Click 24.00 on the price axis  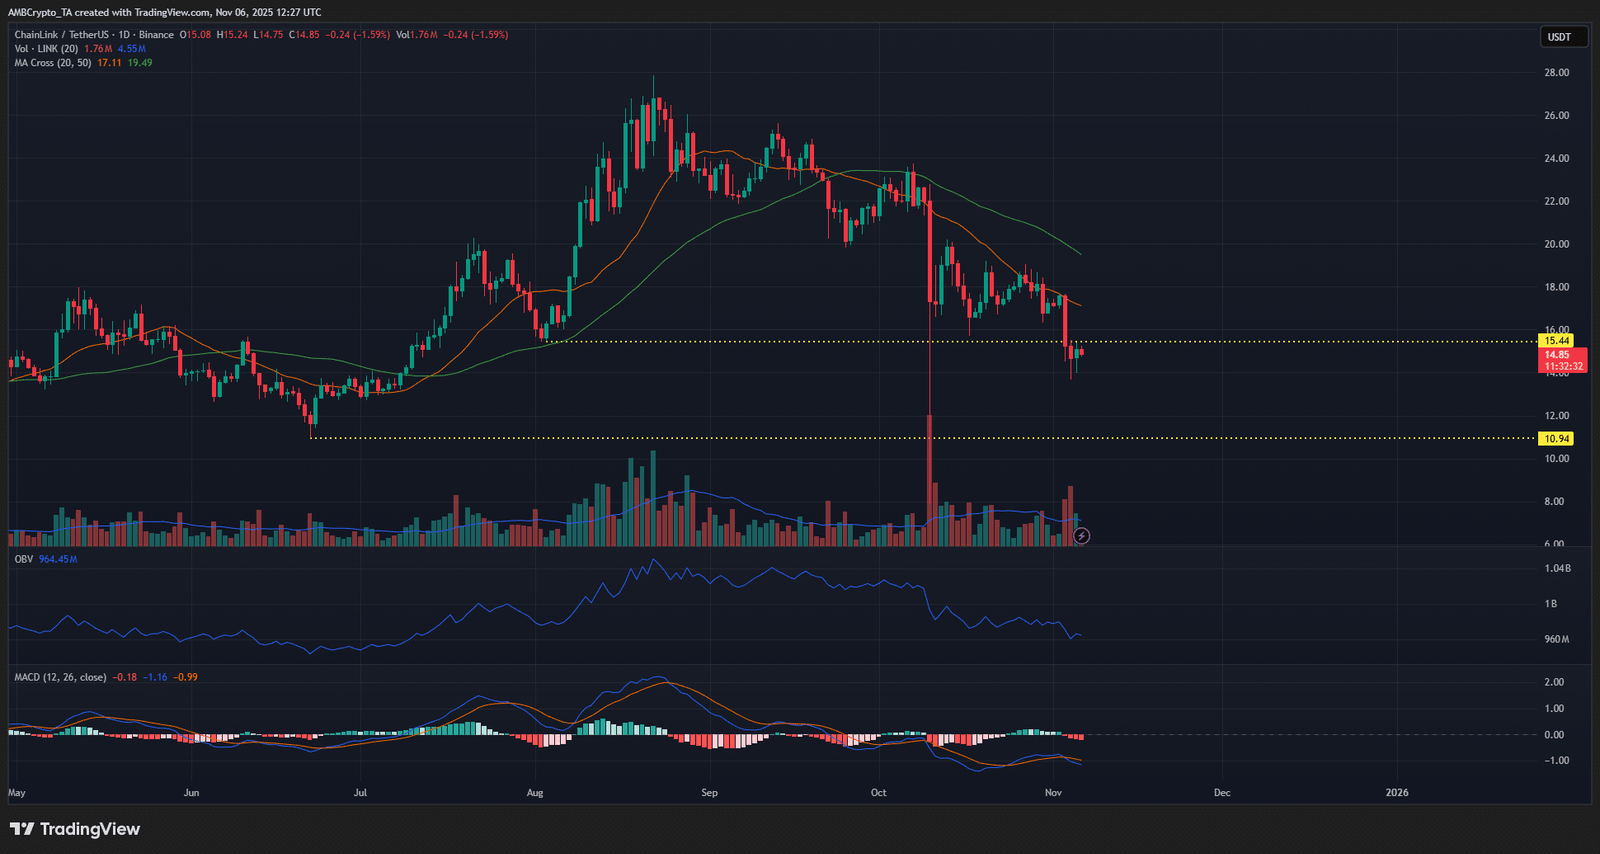(x=1557, y=159)
